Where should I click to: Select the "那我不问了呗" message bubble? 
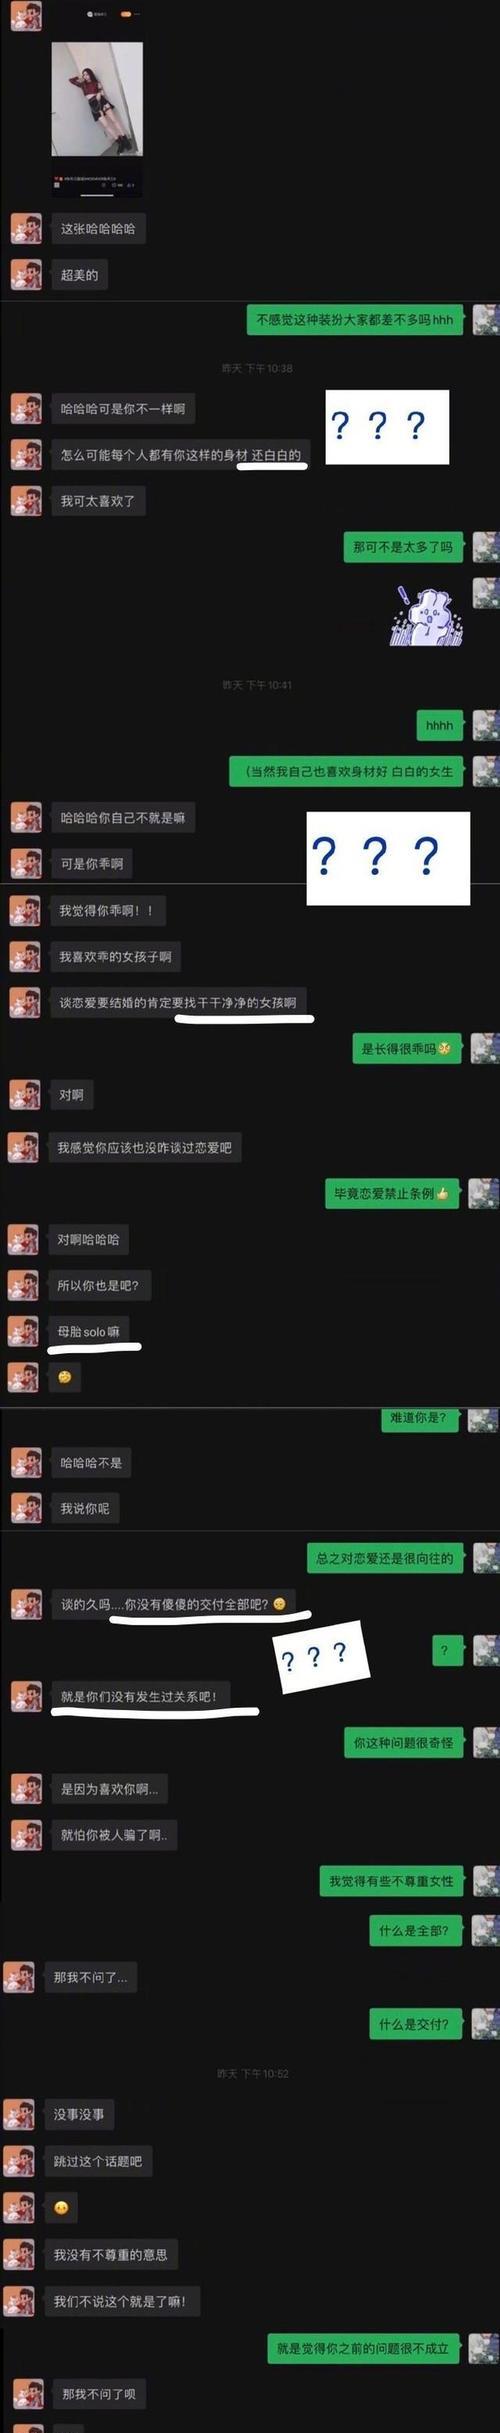[x=99, y=2393]
